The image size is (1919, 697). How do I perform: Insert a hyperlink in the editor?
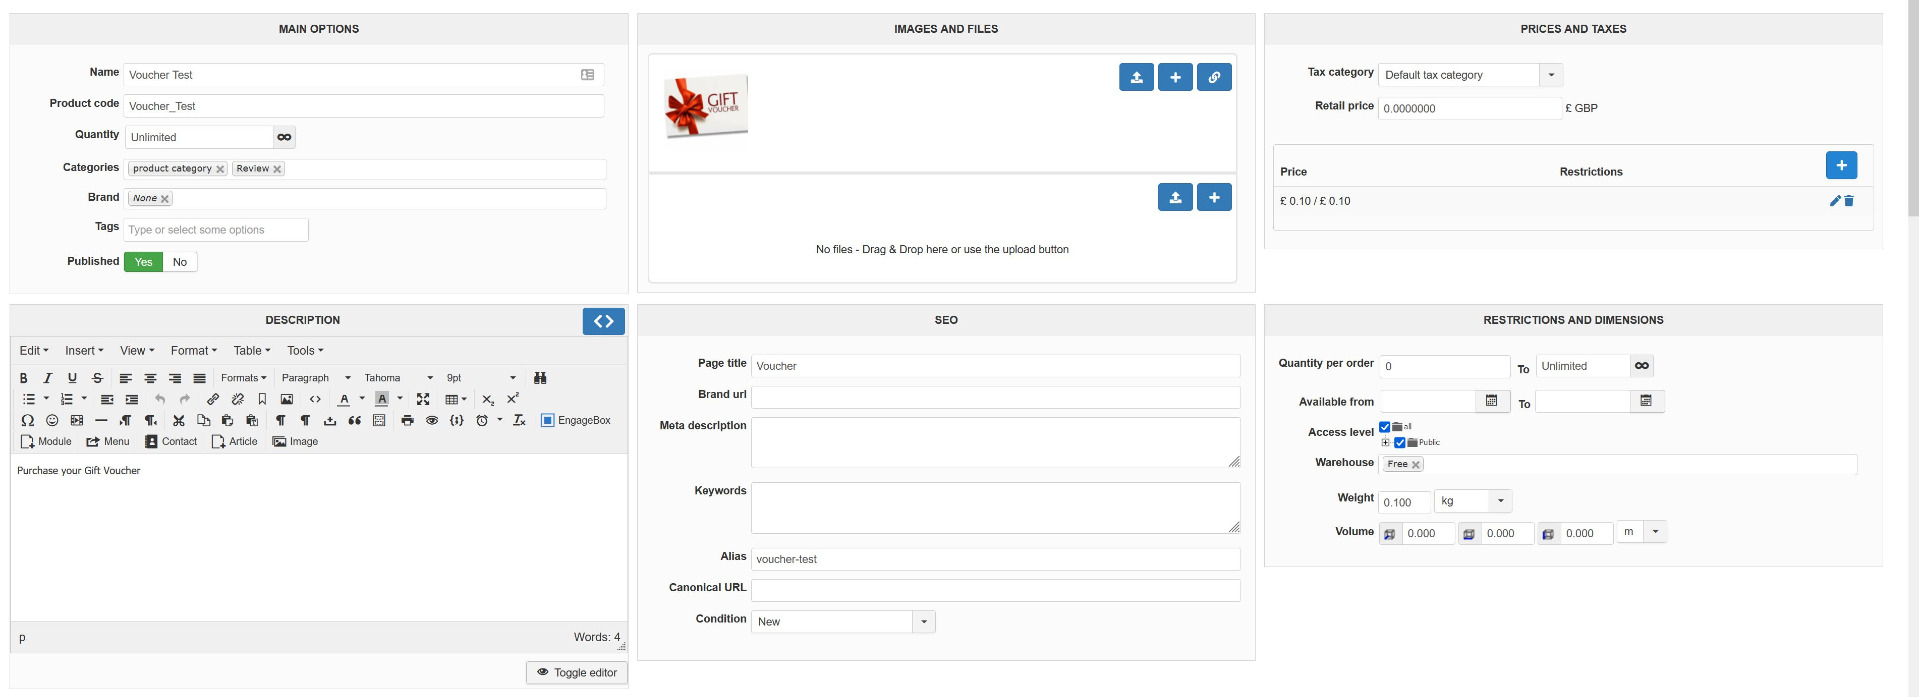click(x=213, y=399)
